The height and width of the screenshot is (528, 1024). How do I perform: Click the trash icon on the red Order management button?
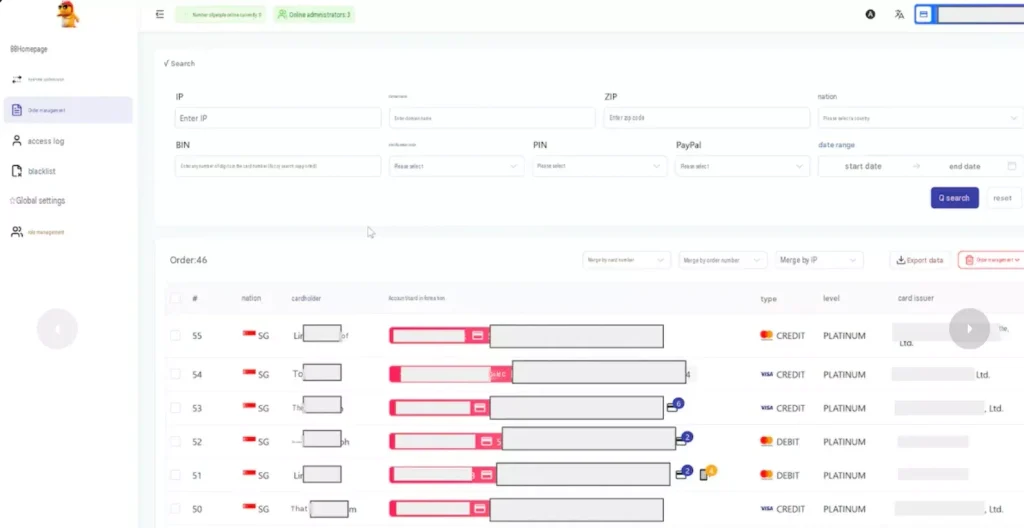[969, 260]
